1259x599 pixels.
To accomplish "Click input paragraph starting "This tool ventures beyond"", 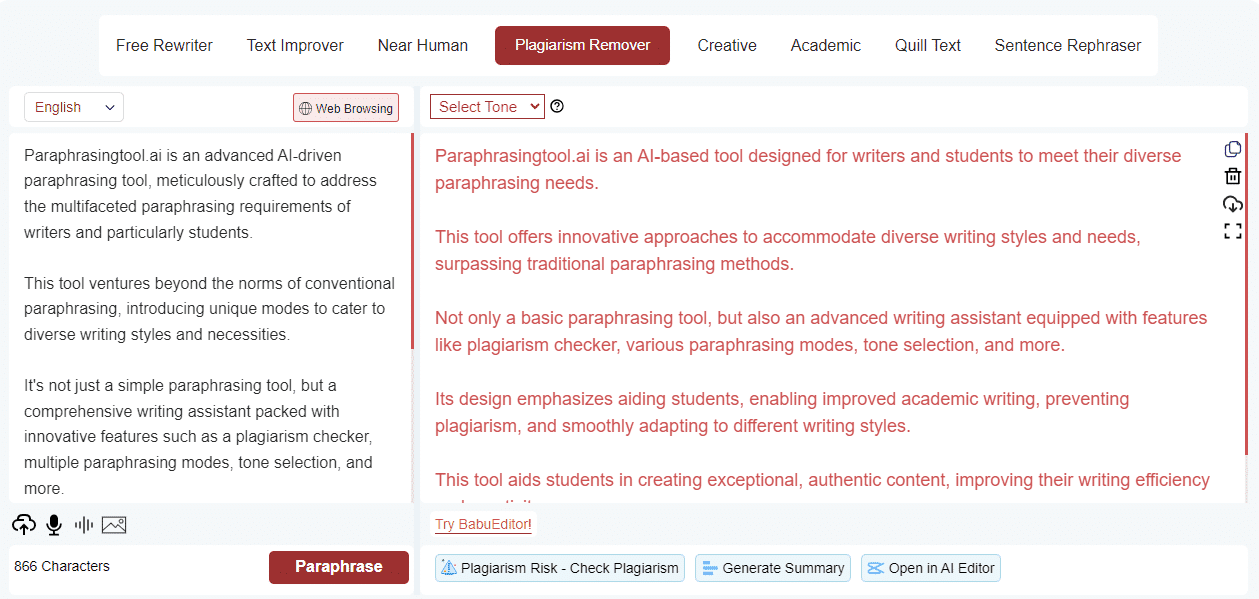I will point(209,309).
